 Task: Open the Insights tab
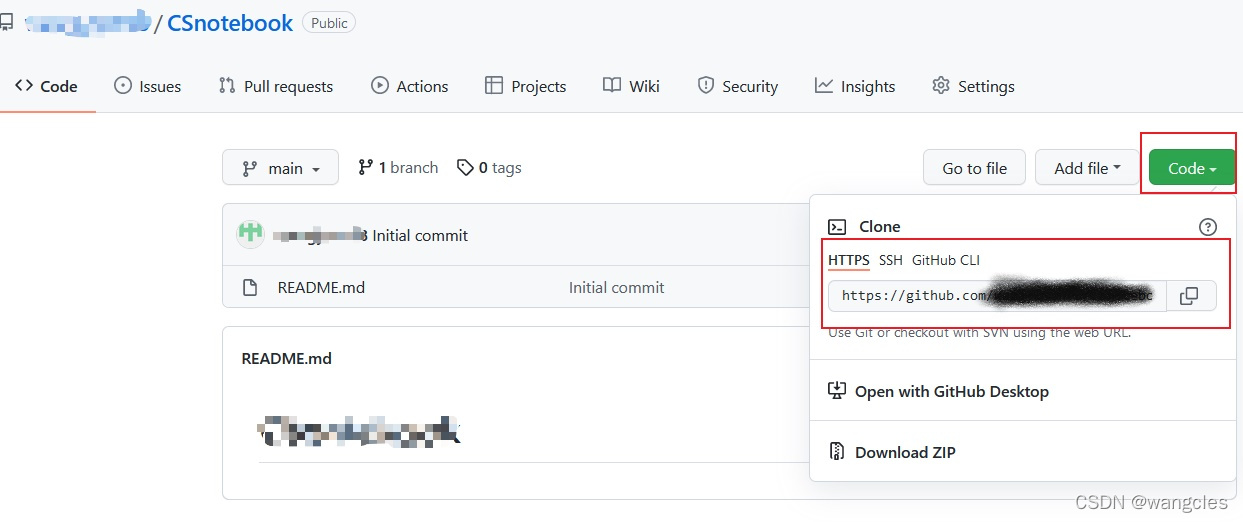coord(855,86)
